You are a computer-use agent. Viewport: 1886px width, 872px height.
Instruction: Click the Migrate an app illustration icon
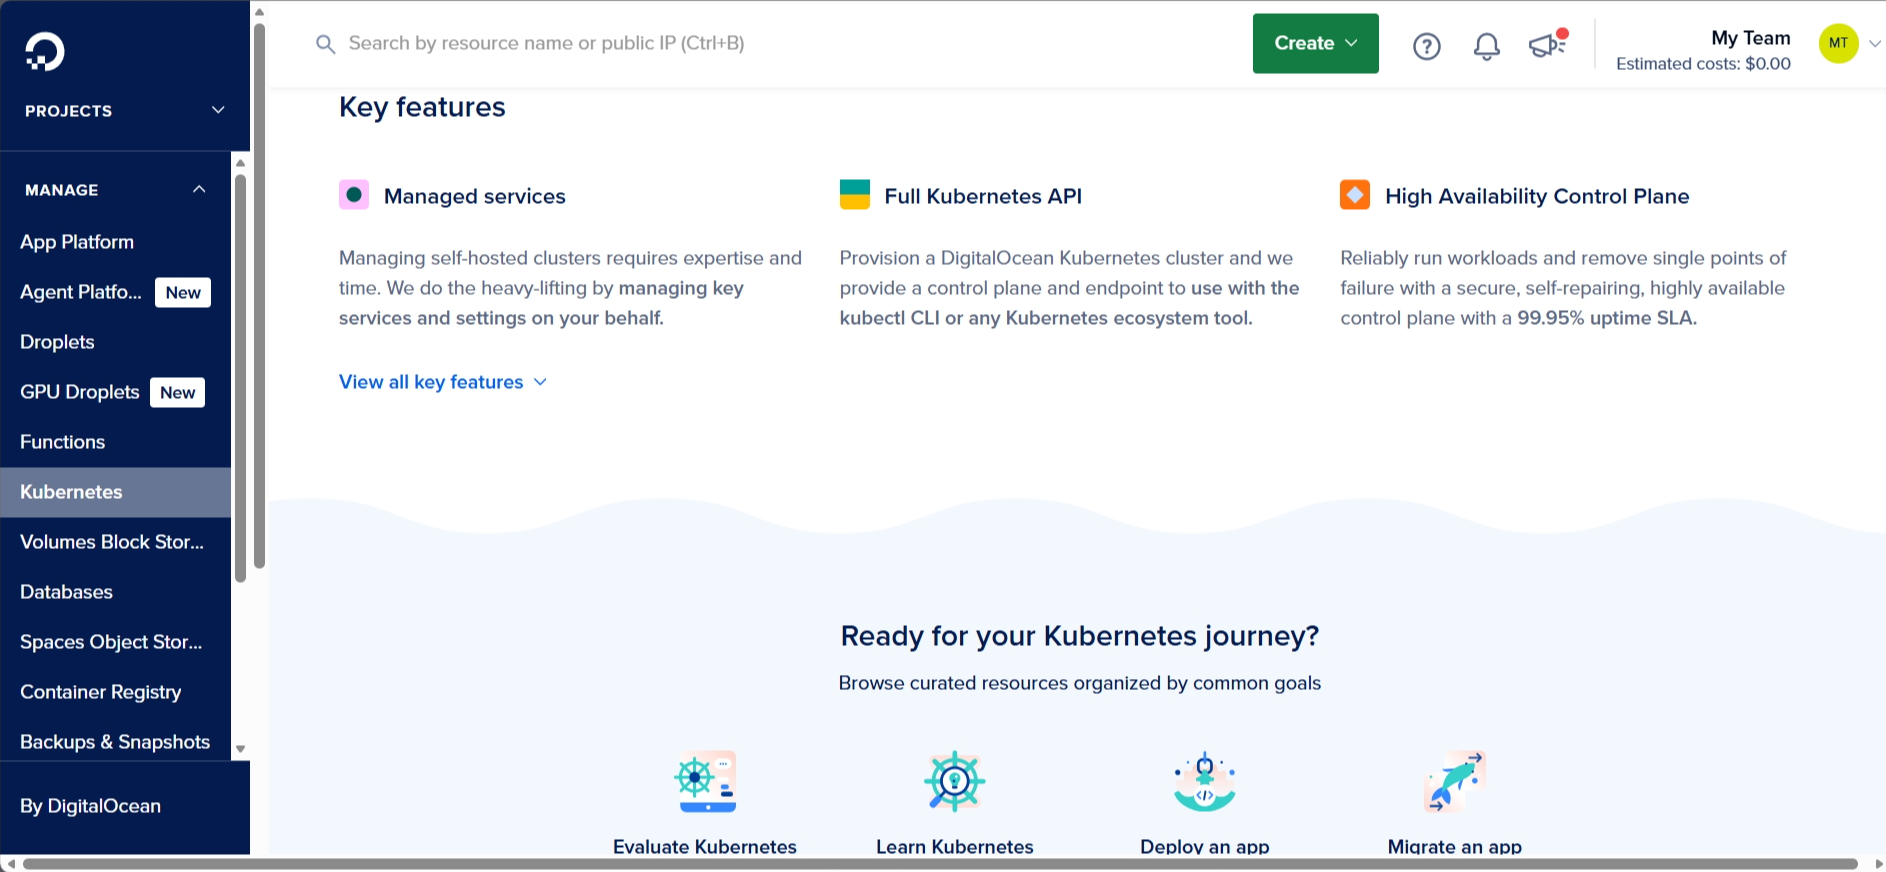(x=1455, y=781)
